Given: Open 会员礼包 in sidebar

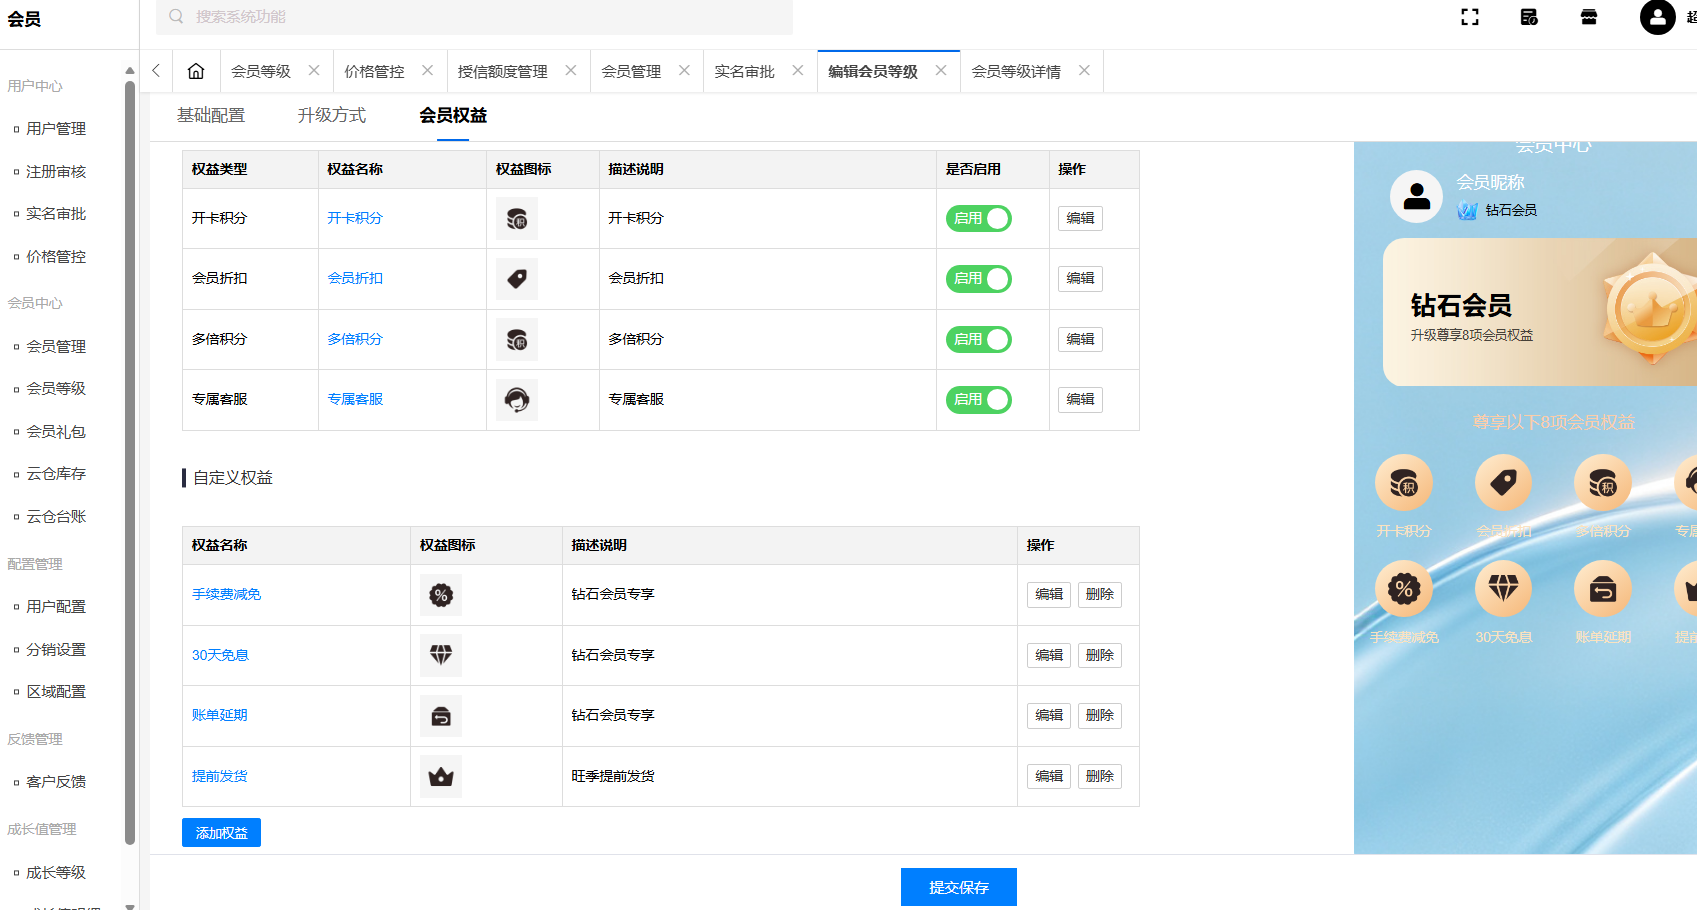Looking at the screenshot, I should pyautogui.click(x=56, y=432).
